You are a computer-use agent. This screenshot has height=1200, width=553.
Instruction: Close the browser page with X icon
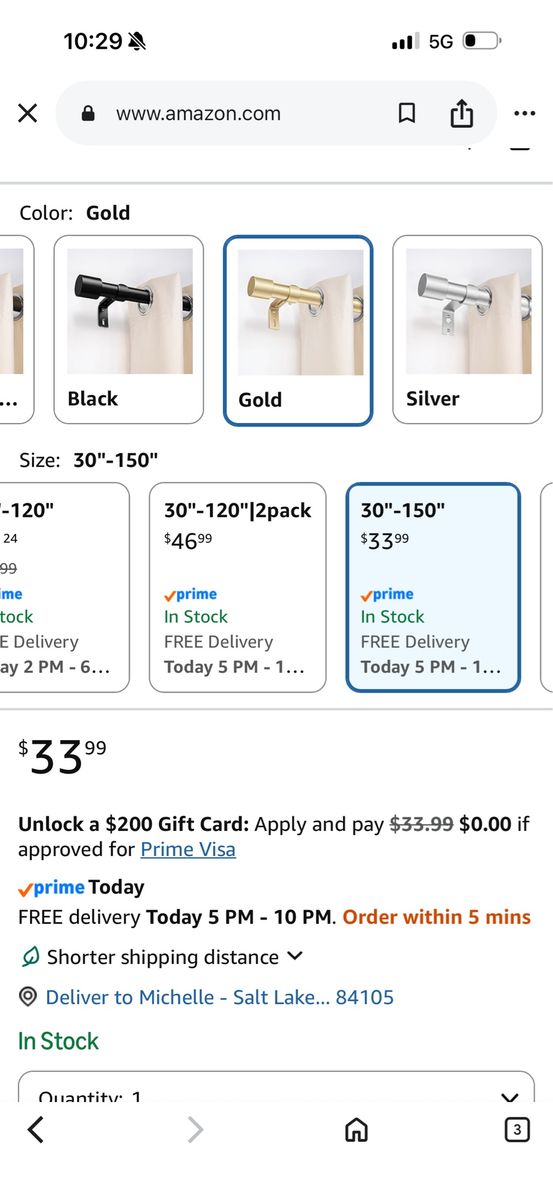[28, 114]
